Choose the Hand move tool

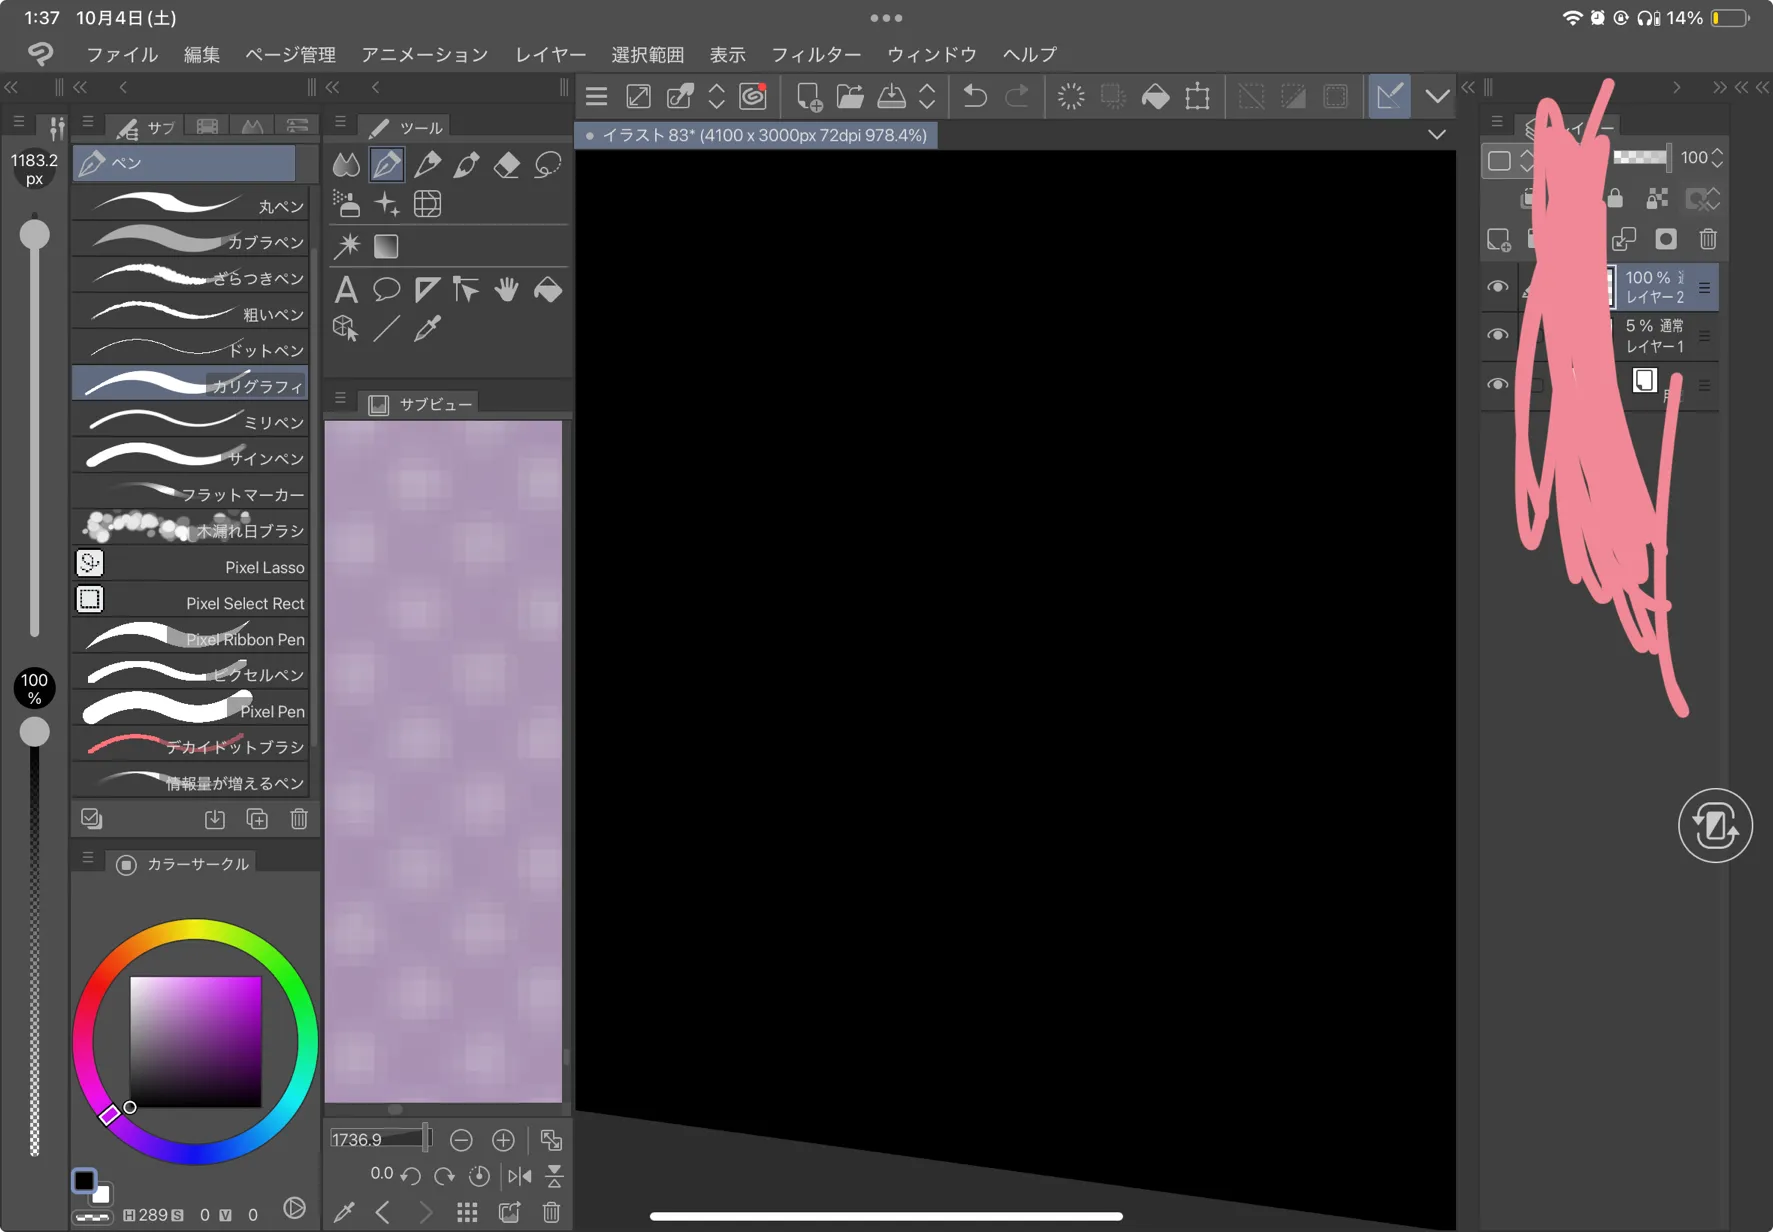(507, 290)
